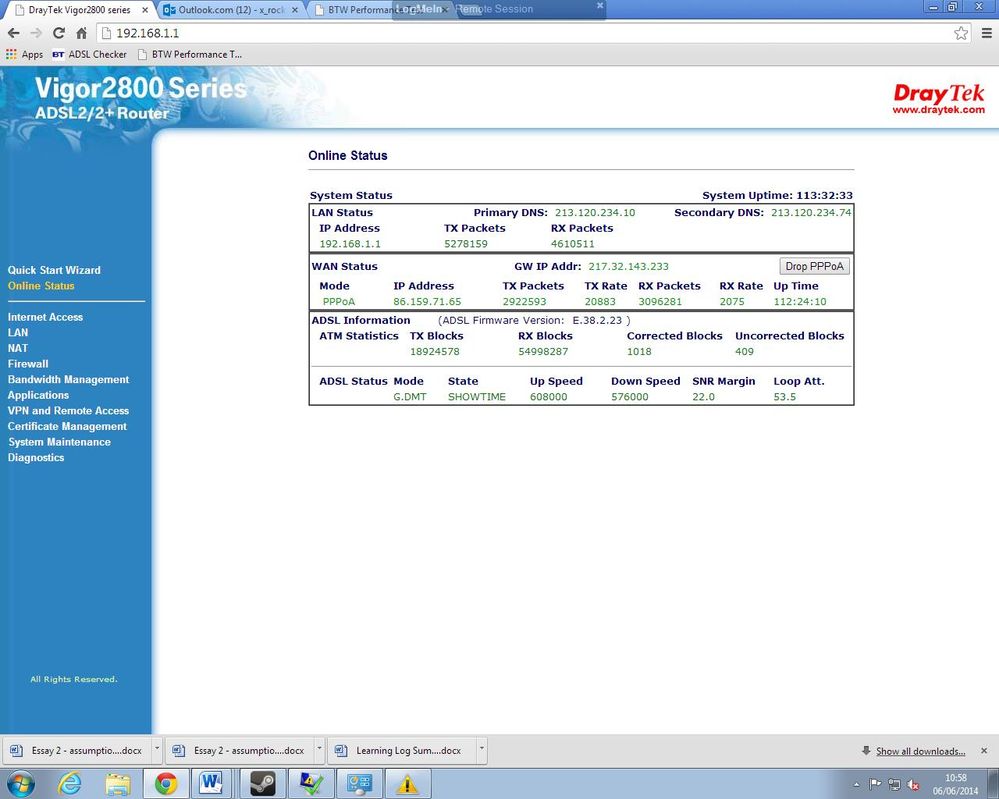
Task: Go back with the browser back arrow
Action: 13,33
